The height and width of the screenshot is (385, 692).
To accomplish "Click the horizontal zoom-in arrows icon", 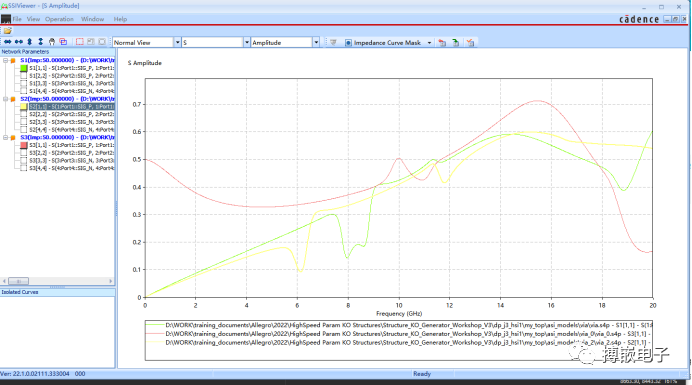I will (8, 42).
